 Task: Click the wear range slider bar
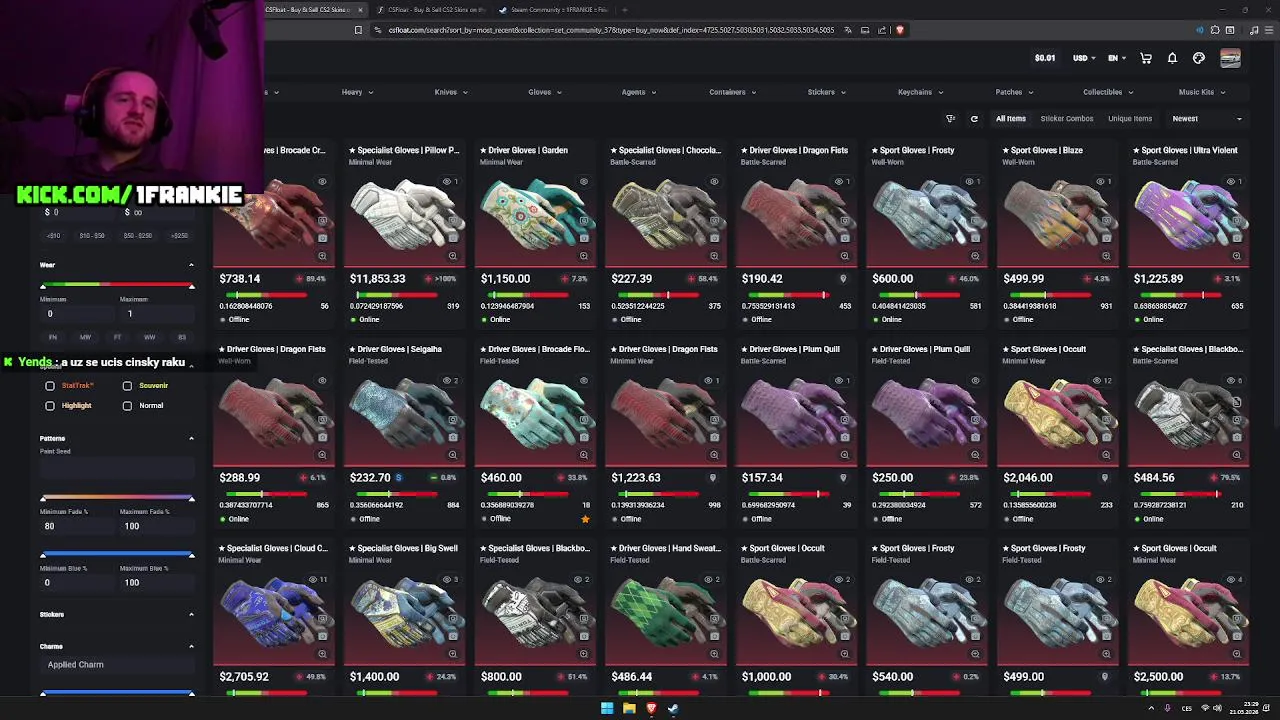(117, 286)
